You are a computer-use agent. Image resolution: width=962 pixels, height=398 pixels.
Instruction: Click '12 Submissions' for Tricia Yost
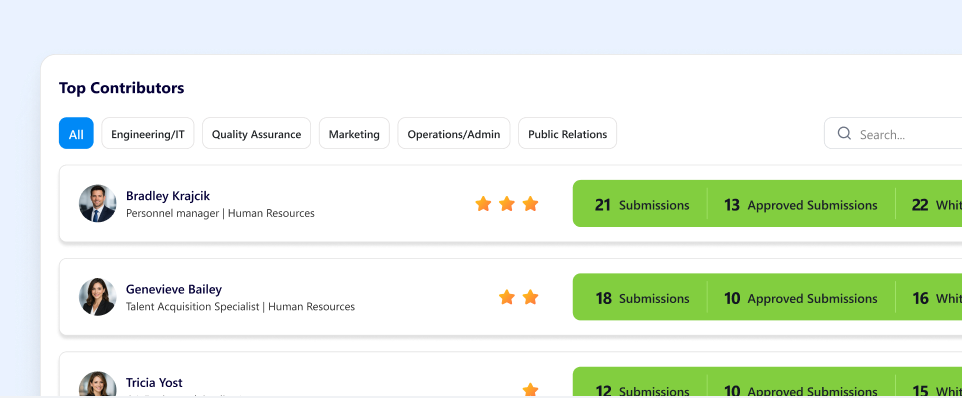642,391
